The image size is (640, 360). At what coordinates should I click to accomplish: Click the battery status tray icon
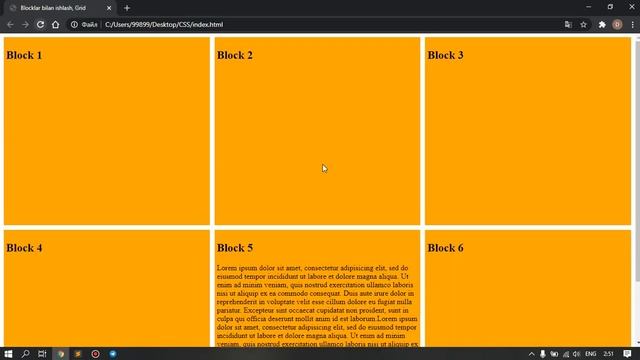[554, 354]
